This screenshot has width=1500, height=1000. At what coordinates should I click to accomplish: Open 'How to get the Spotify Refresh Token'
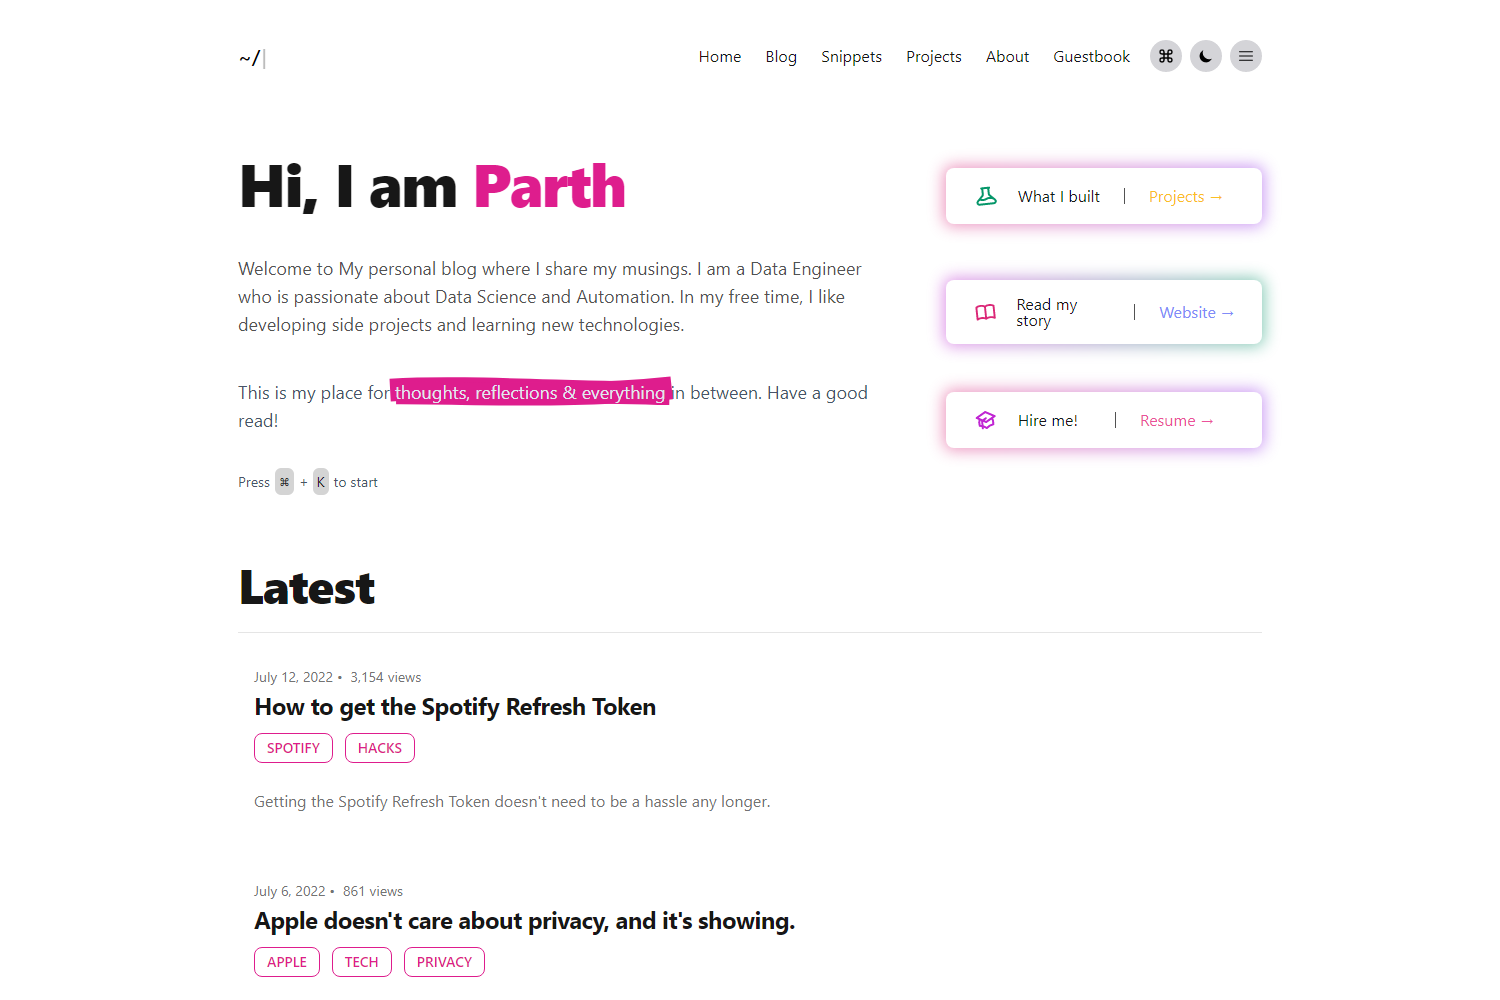(455, 707)
